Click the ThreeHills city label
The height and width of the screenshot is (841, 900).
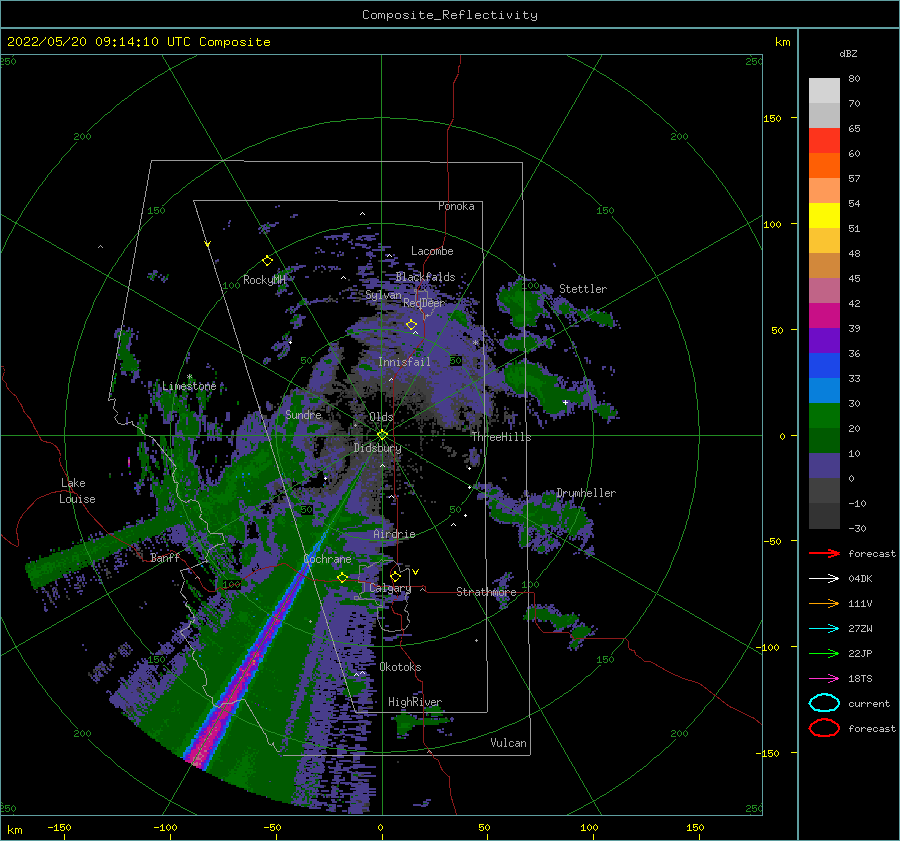click(501, 437)
